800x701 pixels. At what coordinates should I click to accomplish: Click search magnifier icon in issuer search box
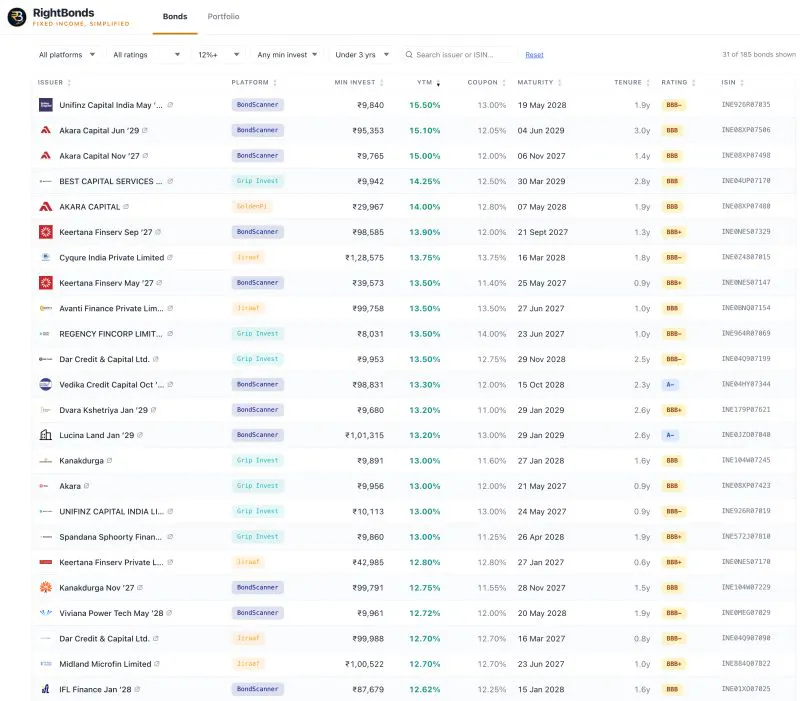coord(409,55)
